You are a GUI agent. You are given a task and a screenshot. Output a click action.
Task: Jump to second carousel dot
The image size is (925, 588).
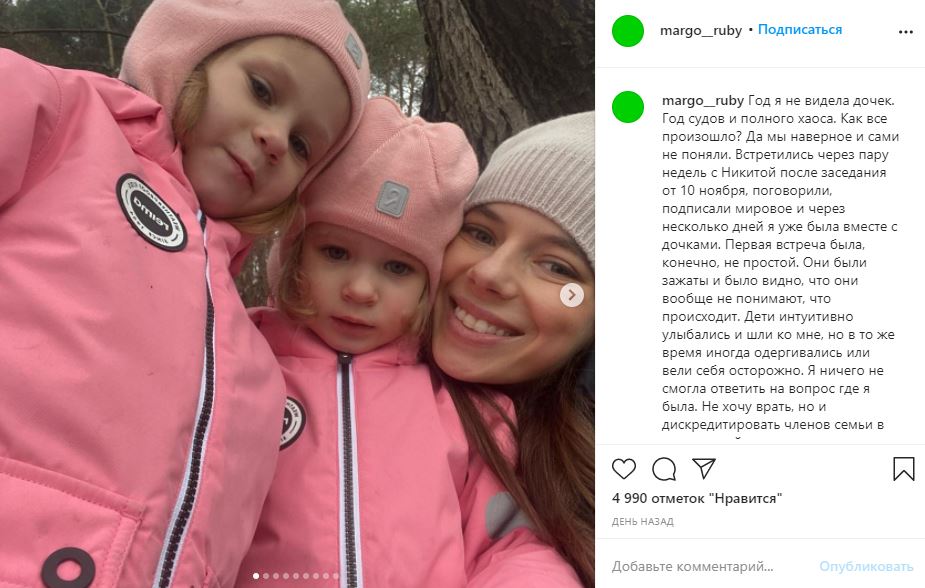pyautogui.click(x=265, y=576)
